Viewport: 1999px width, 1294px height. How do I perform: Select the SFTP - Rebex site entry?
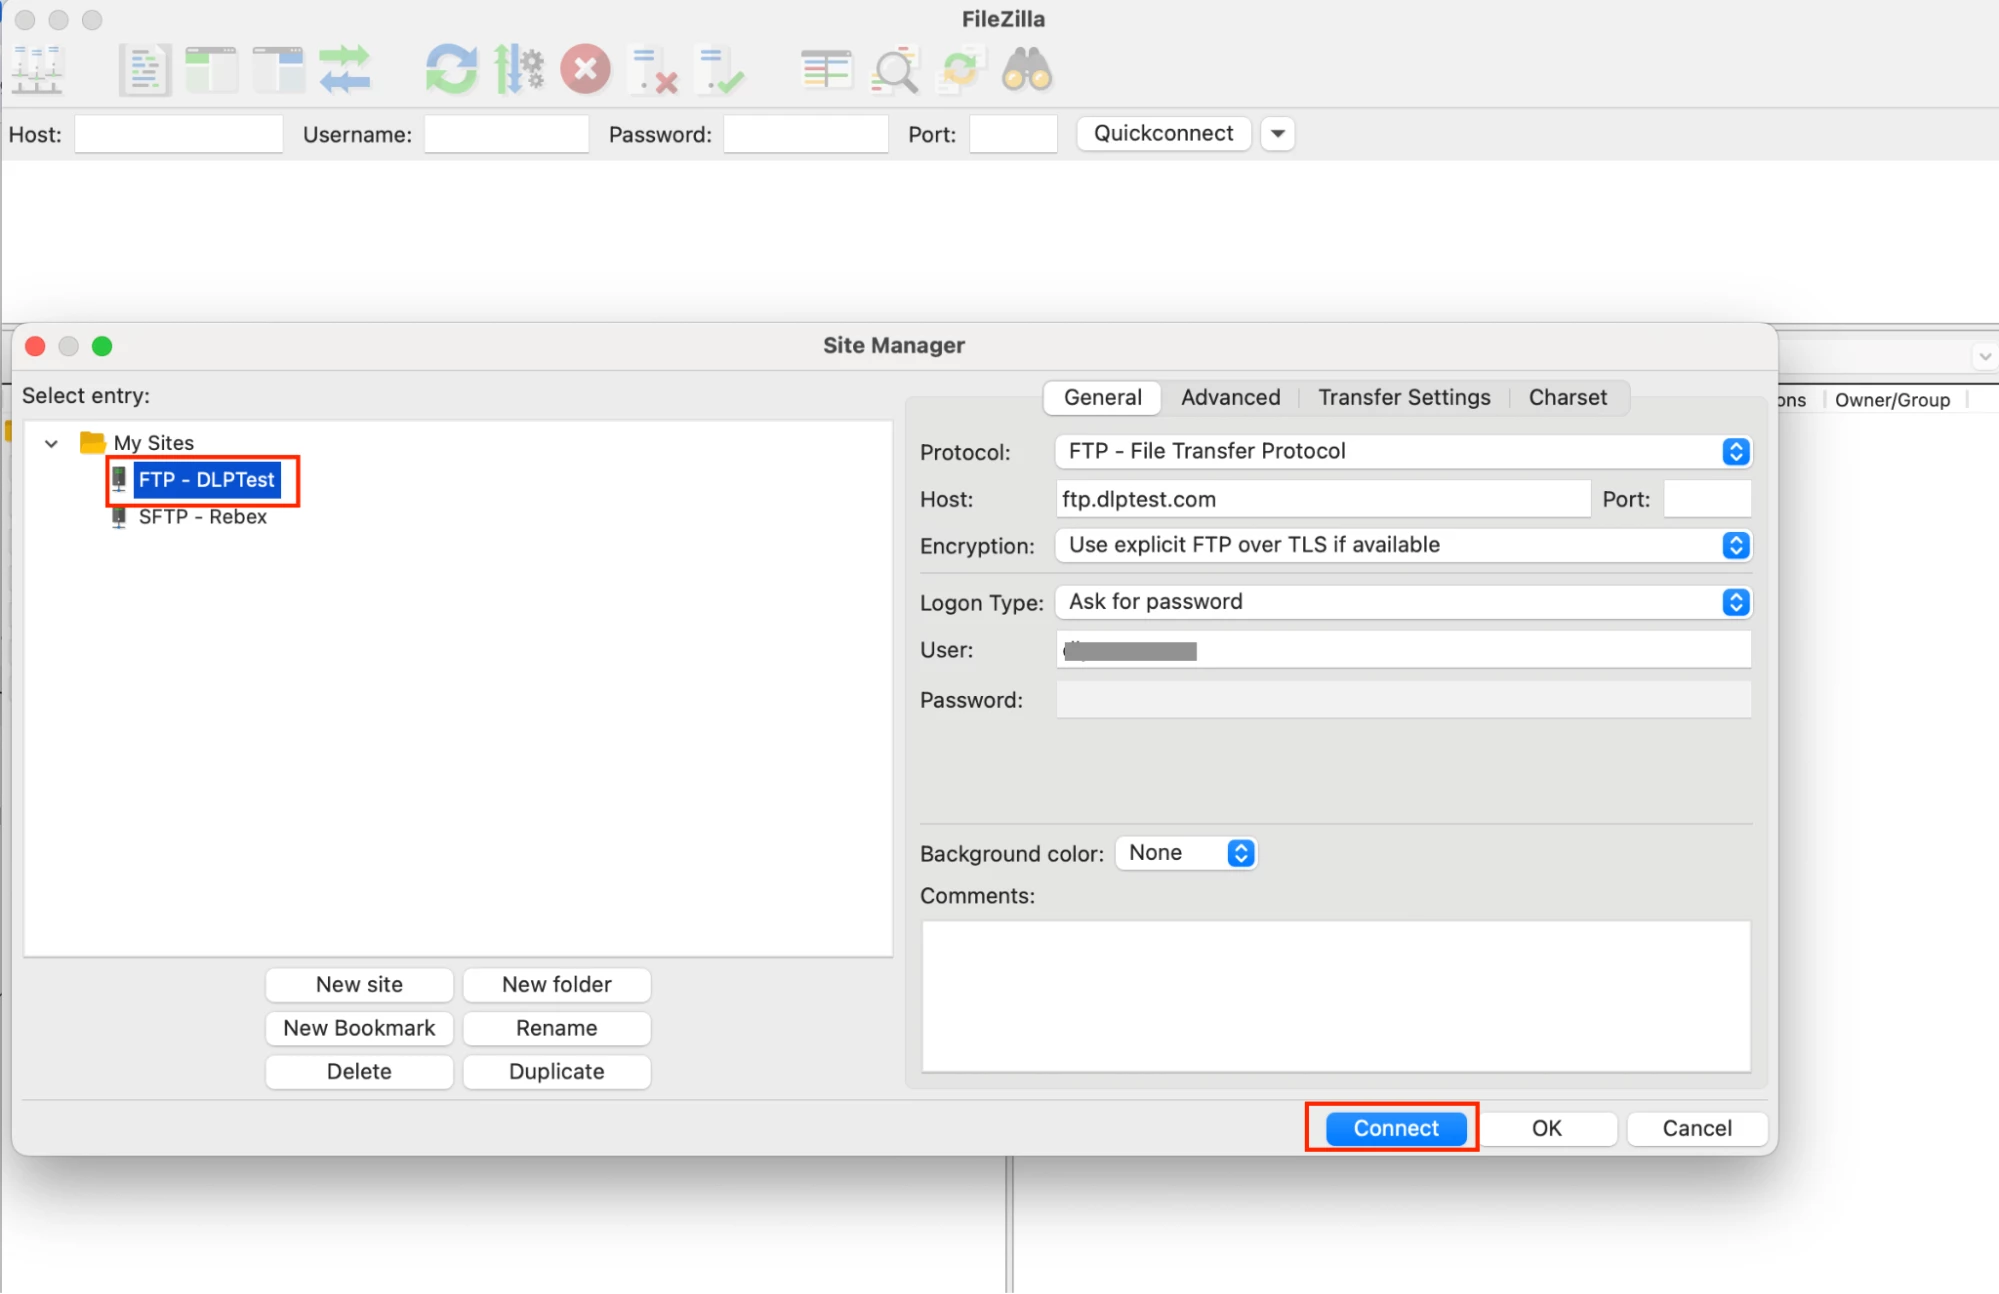(202, 517)
